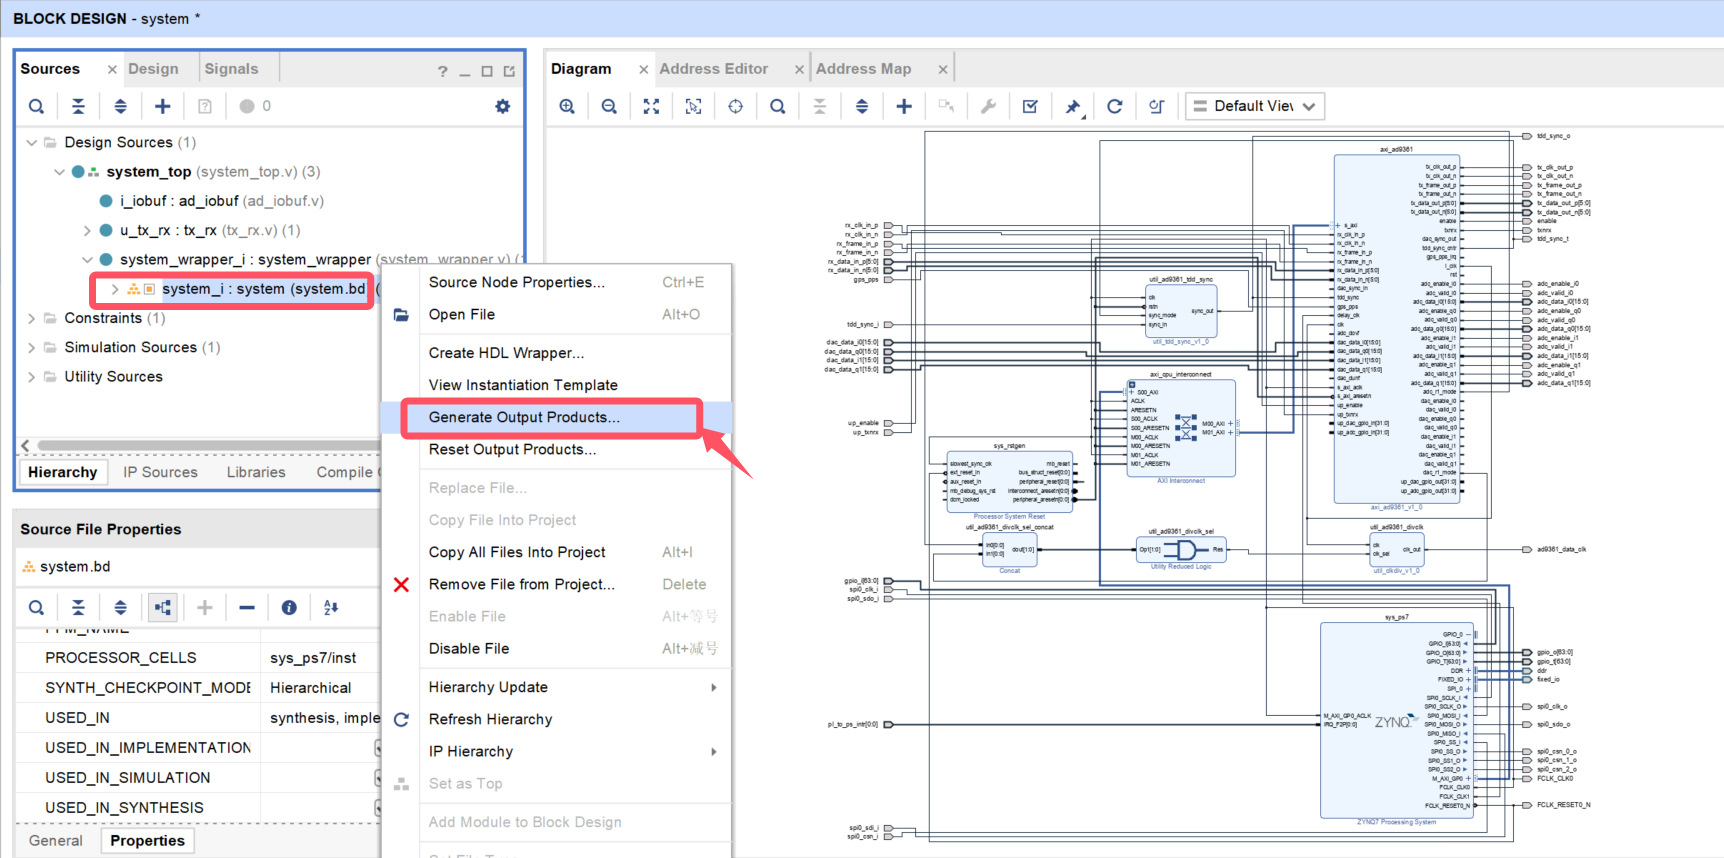The width and height of the screenshot is (1724, 858).
Task: Expand the system_i block design node
Action: click(115, 289)
